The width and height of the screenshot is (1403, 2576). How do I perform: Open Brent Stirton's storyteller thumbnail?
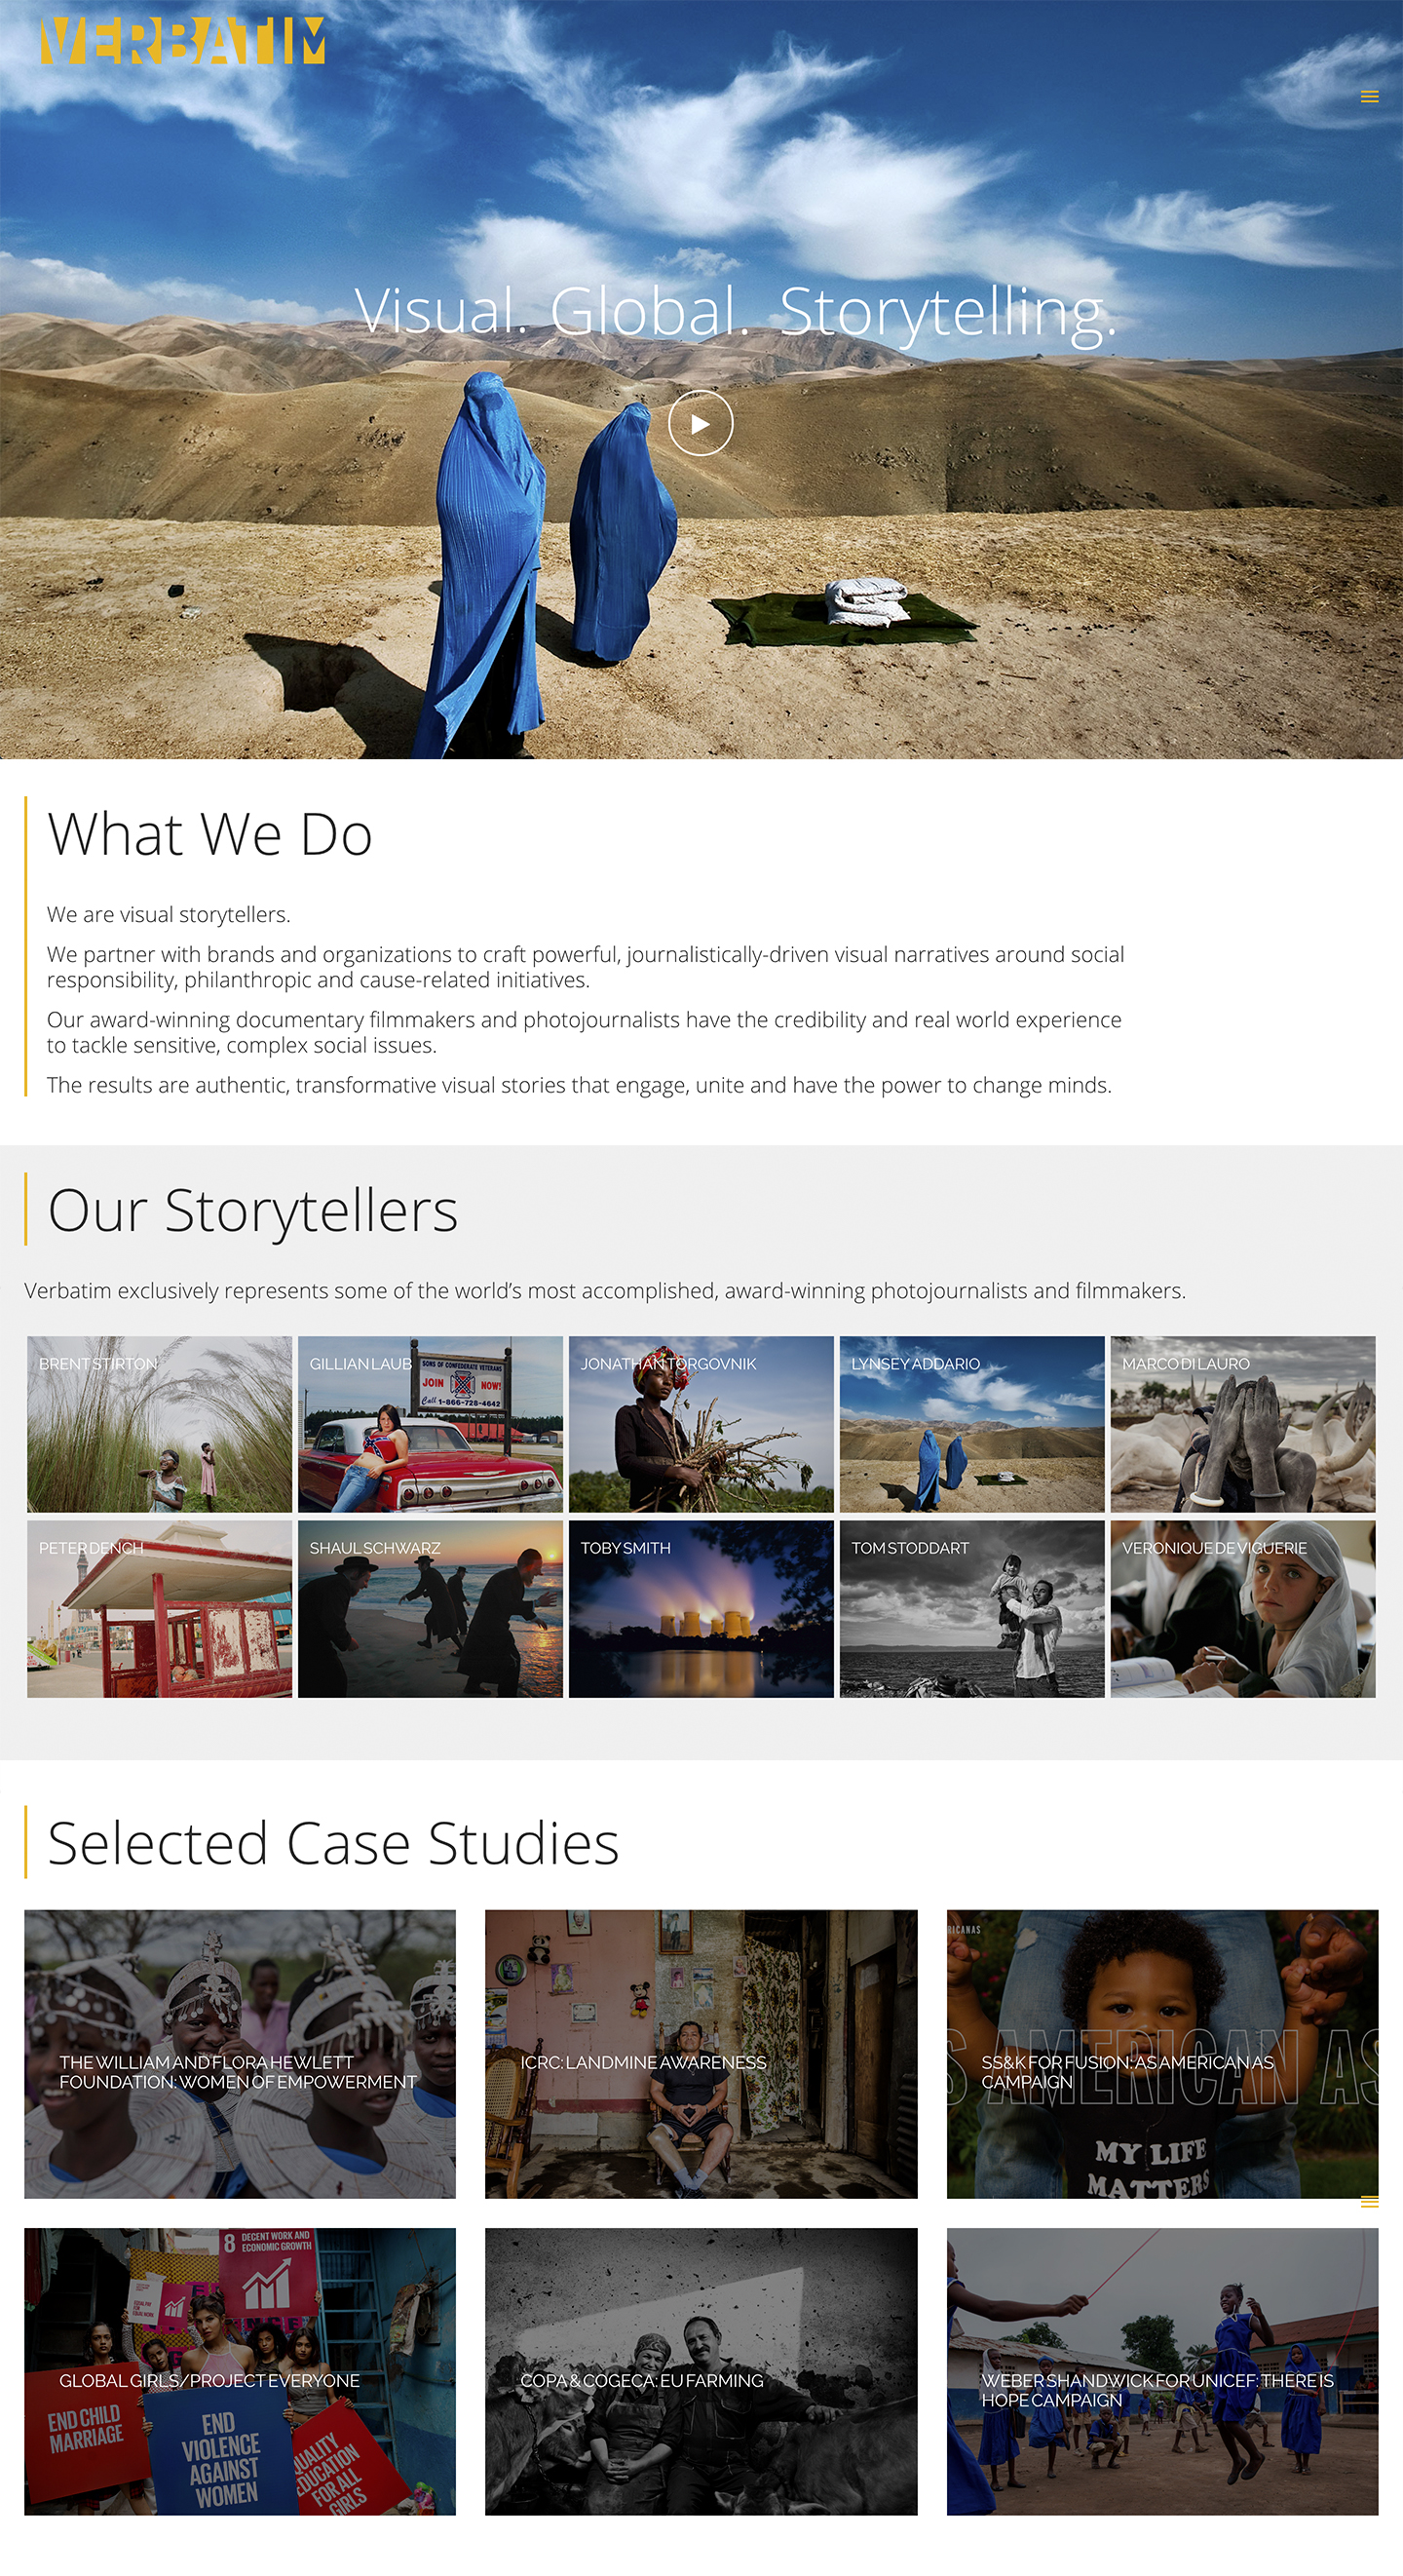[160, 1424]
